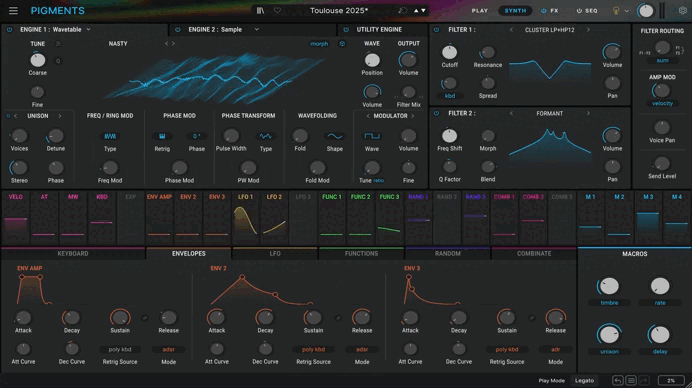
Task: Switch to the Random tab
Action: click(448, 254)
